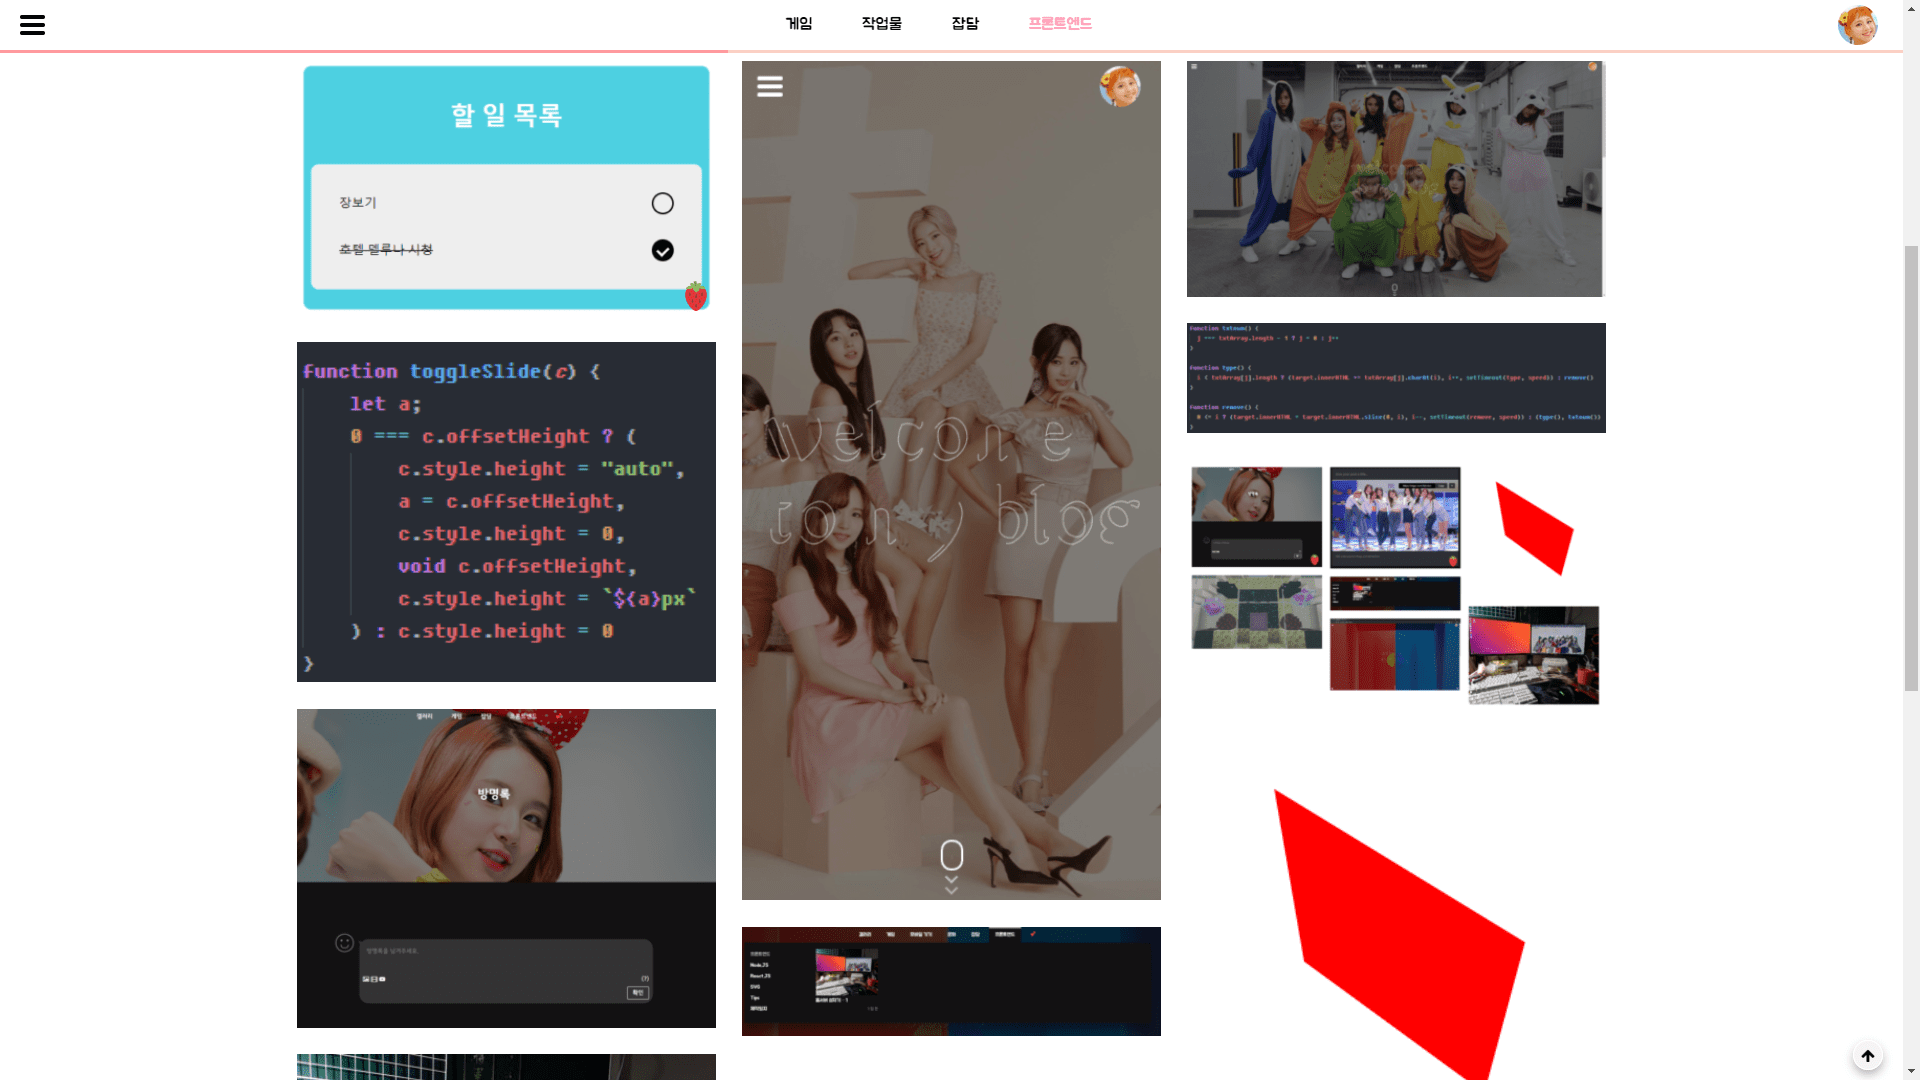Open the 할 일 목록 todo list card

pyautogui.click(x=506, y=188)
